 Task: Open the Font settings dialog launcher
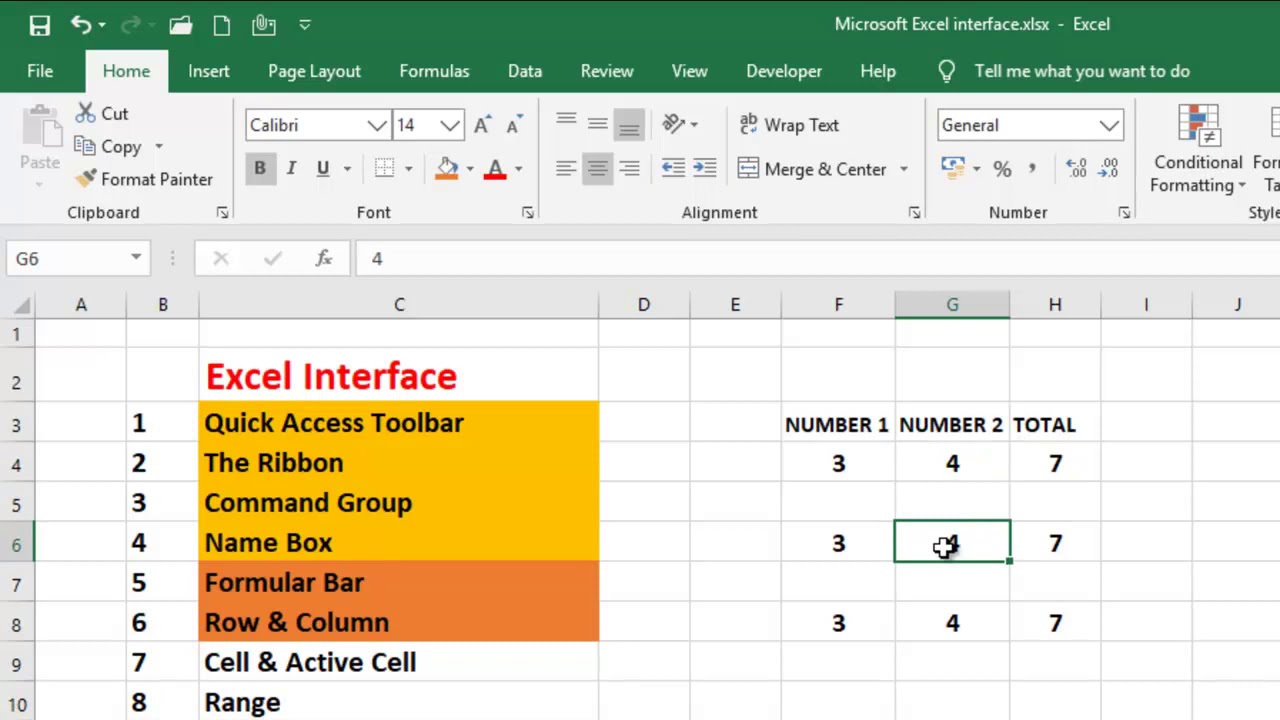click(527, 213)
